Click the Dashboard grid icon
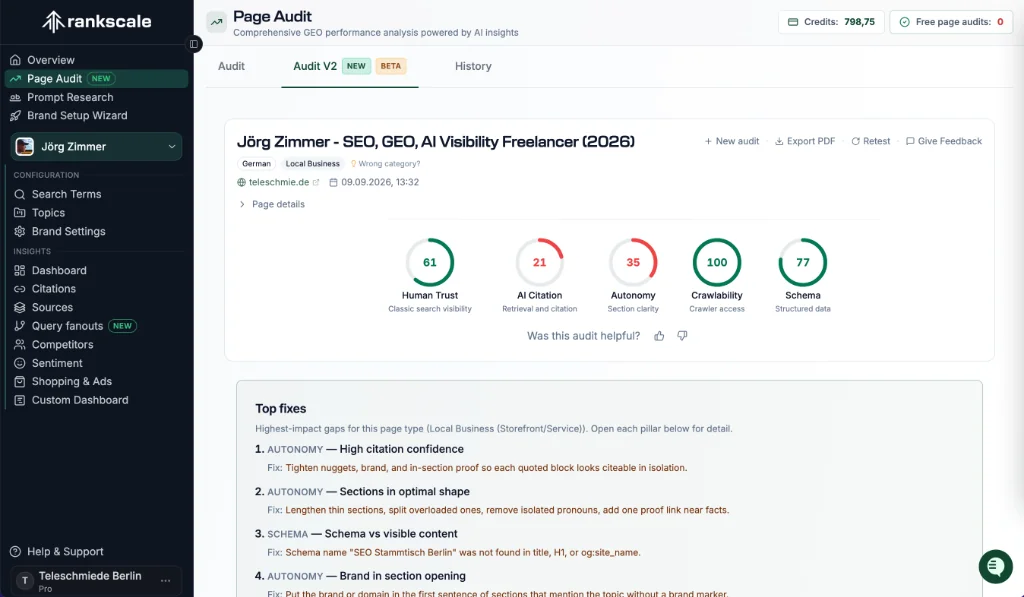This screenshot has width=1024, height=597. [20, 270]
